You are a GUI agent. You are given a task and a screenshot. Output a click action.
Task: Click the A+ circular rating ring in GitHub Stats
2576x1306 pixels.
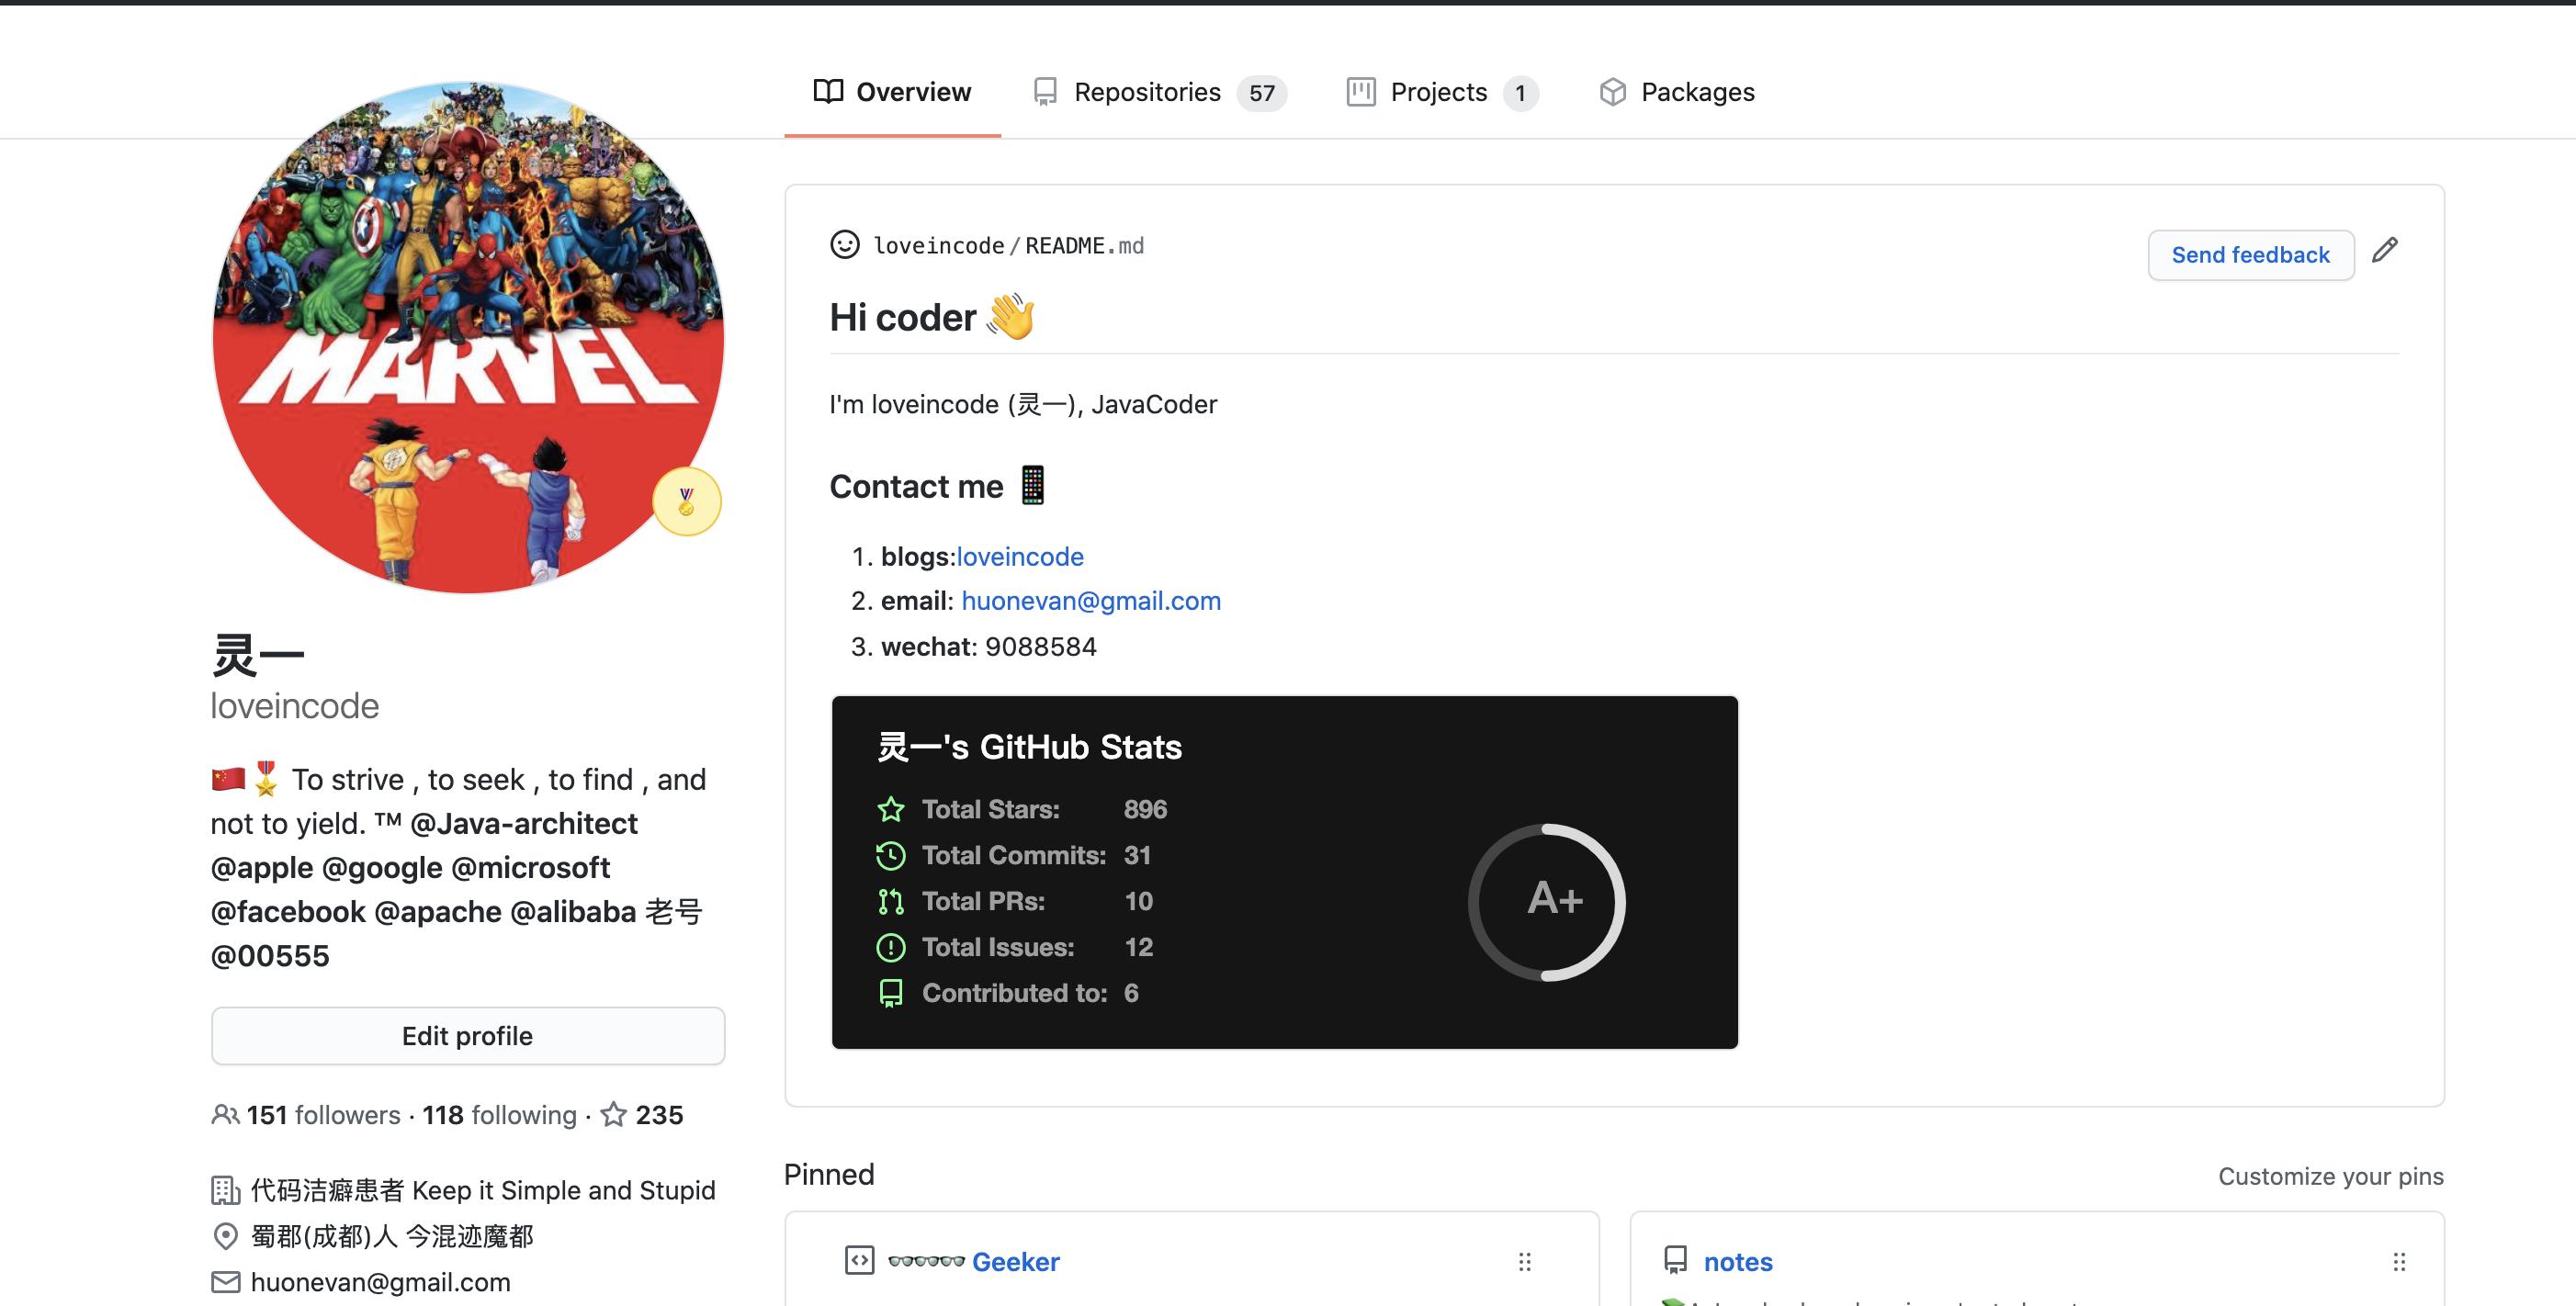click(1548, 901)
